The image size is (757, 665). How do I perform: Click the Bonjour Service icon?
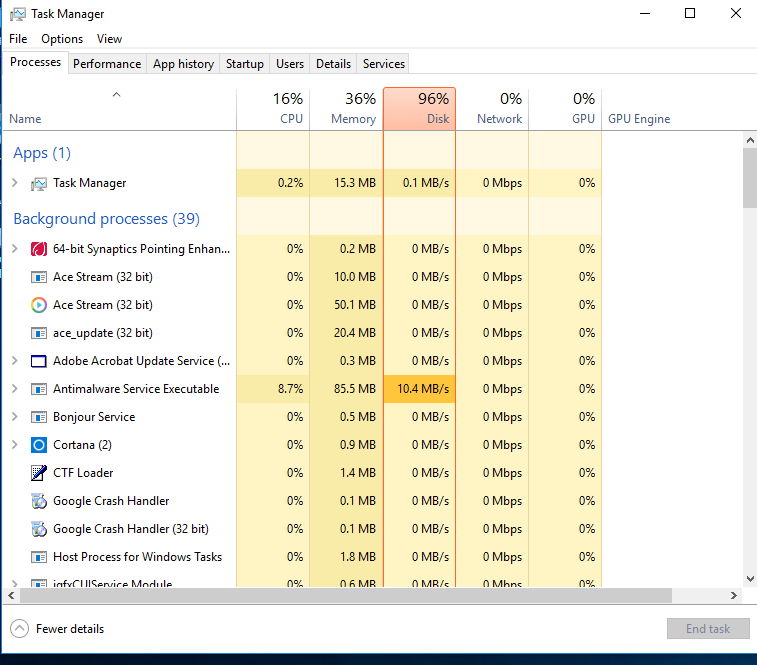[x=39, y=417]
